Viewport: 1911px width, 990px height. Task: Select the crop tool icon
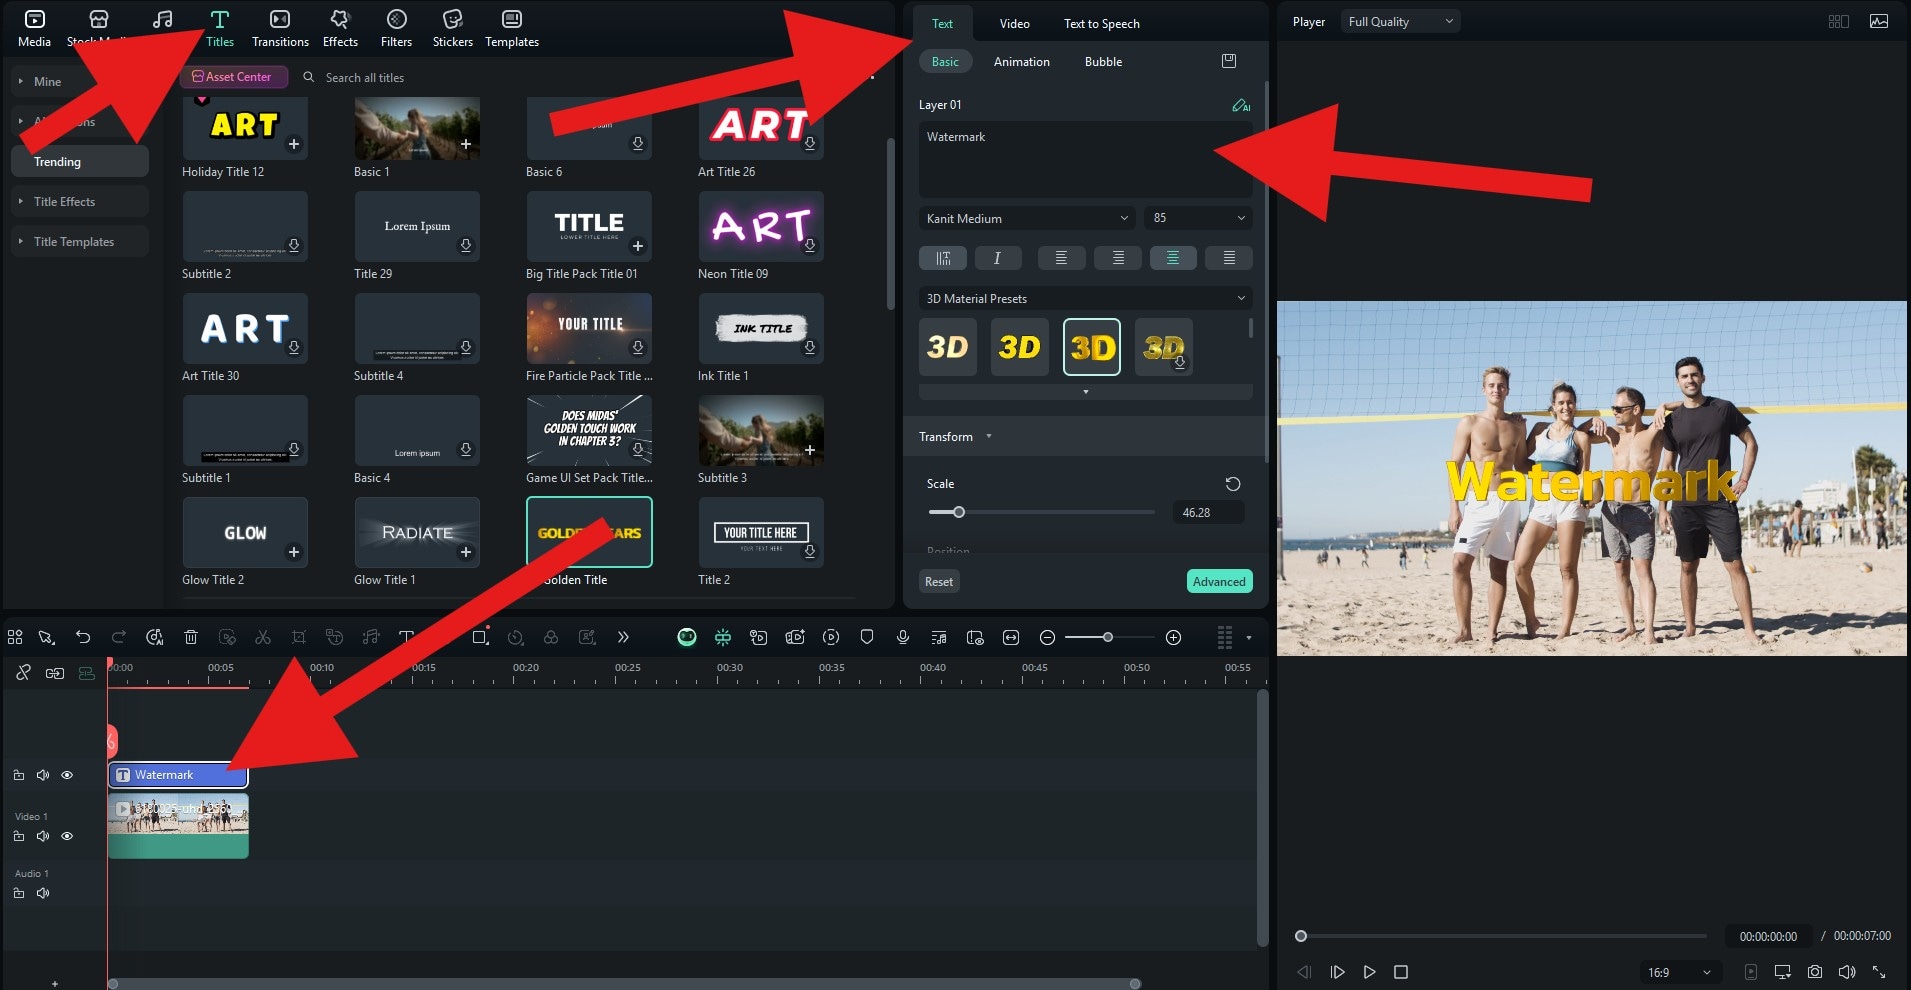(x=299, y=637)
